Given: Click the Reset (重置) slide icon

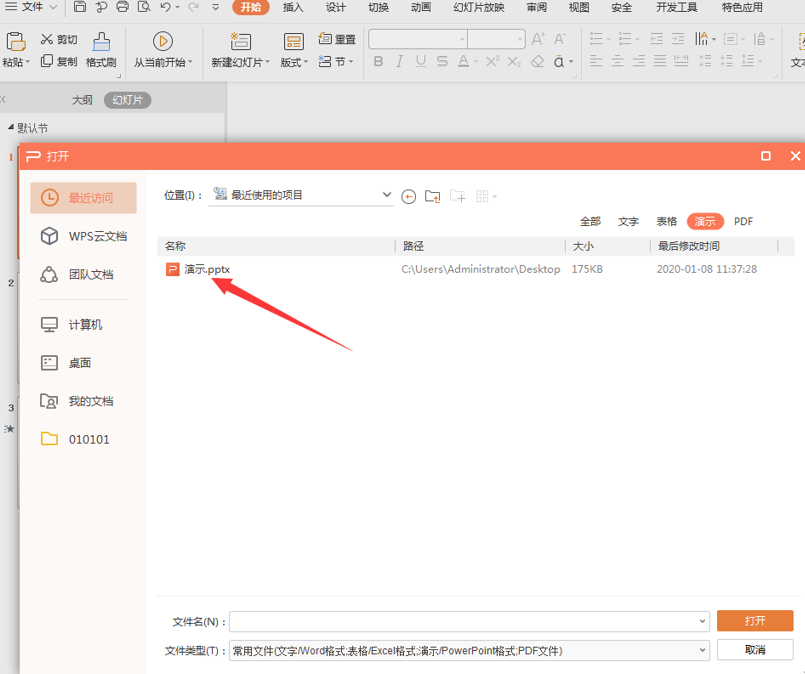Looking at the screenshot, I should click(324, 38).
